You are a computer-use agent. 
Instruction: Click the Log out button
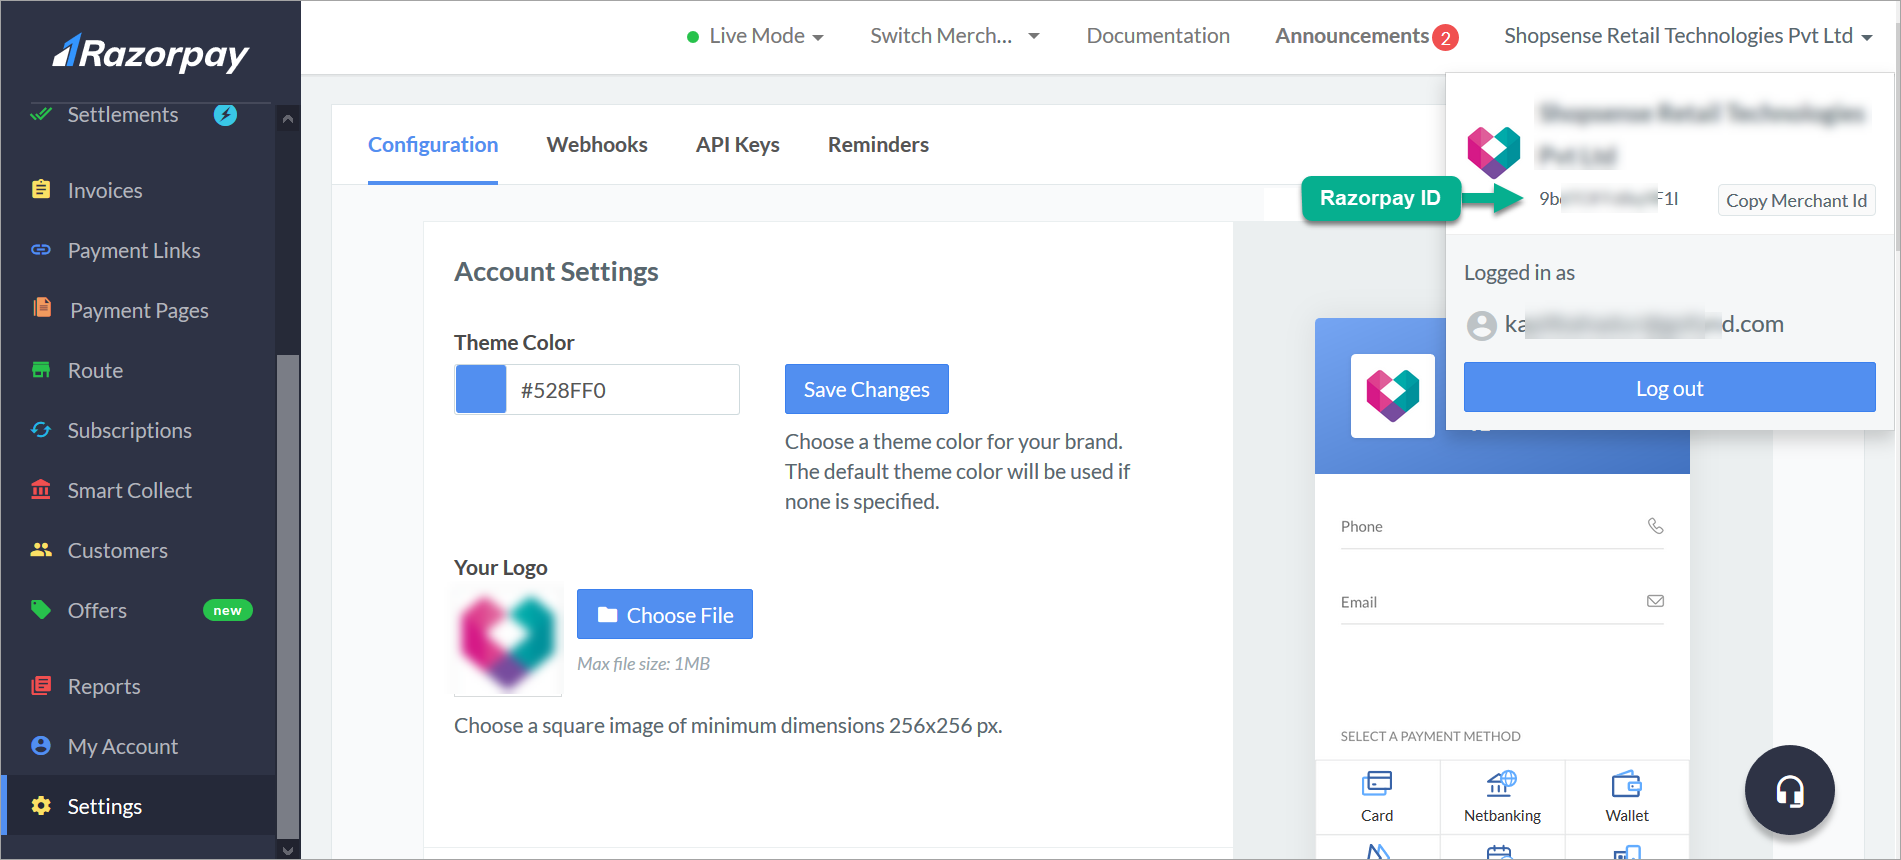[x=1669, y=387]
